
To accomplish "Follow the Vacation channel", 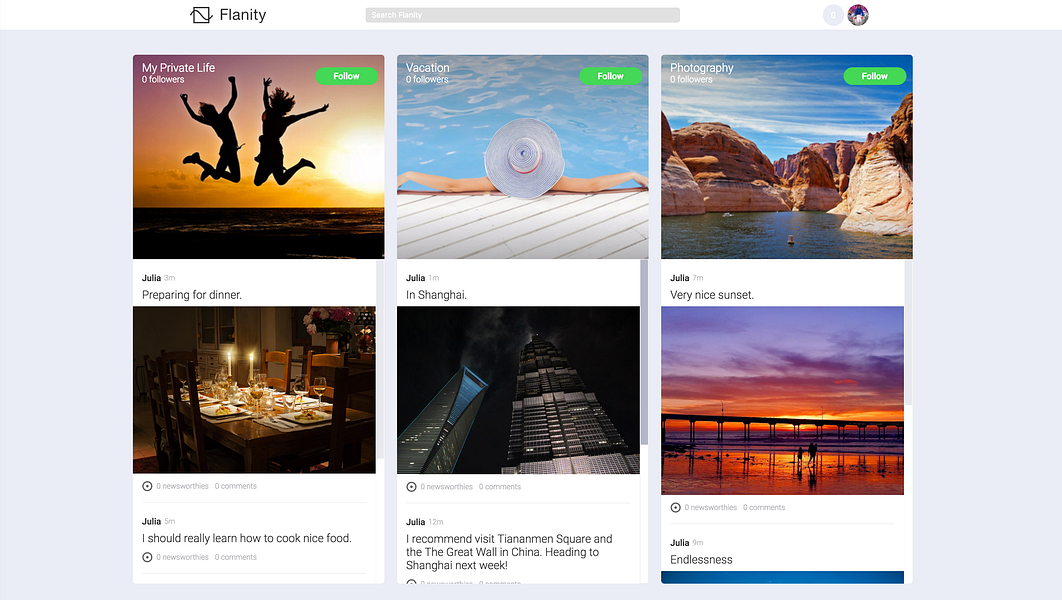I will [610, 76].
